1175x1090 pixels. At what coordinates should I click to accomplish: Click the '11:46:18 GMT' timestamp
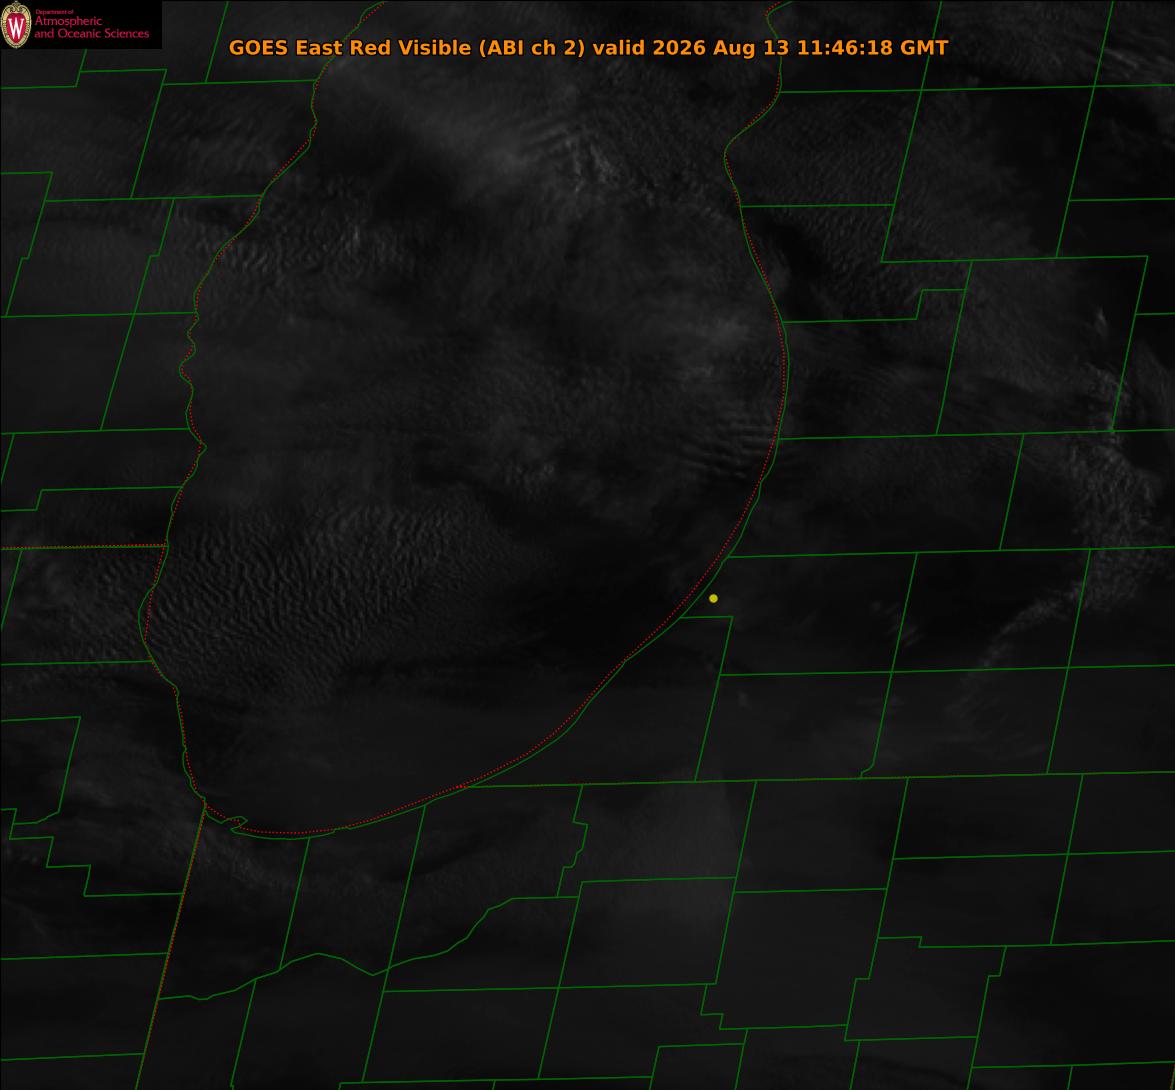[872, 48]
